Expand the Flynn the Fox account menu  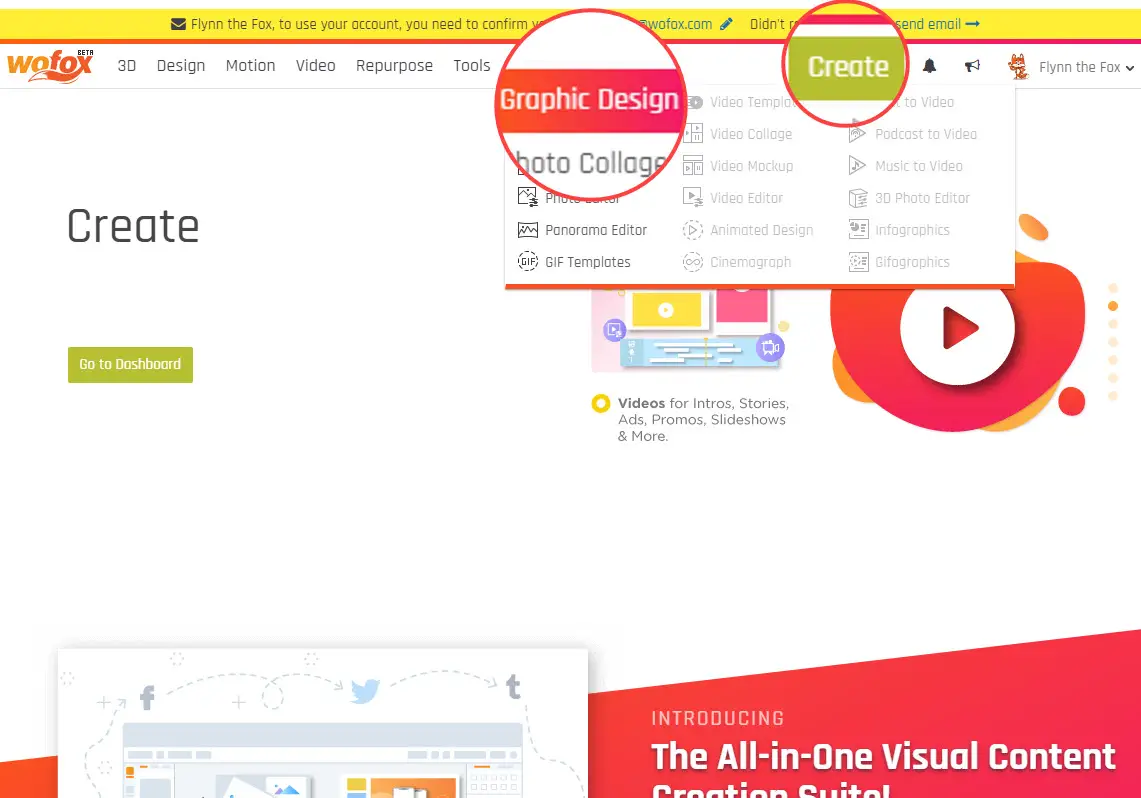click(x=1086, y=67)
